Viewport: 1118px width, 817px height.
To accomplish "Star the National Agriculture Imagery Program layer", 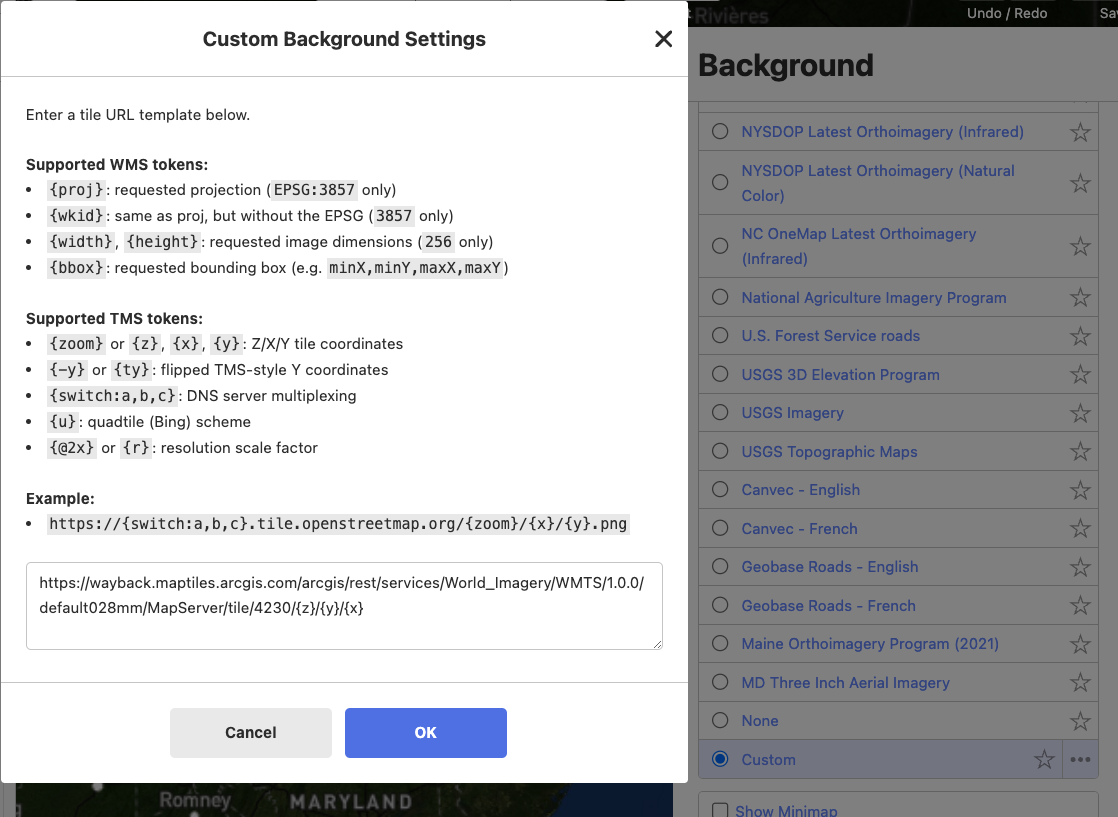I will pyautogui.click(x=1080, y=297).
